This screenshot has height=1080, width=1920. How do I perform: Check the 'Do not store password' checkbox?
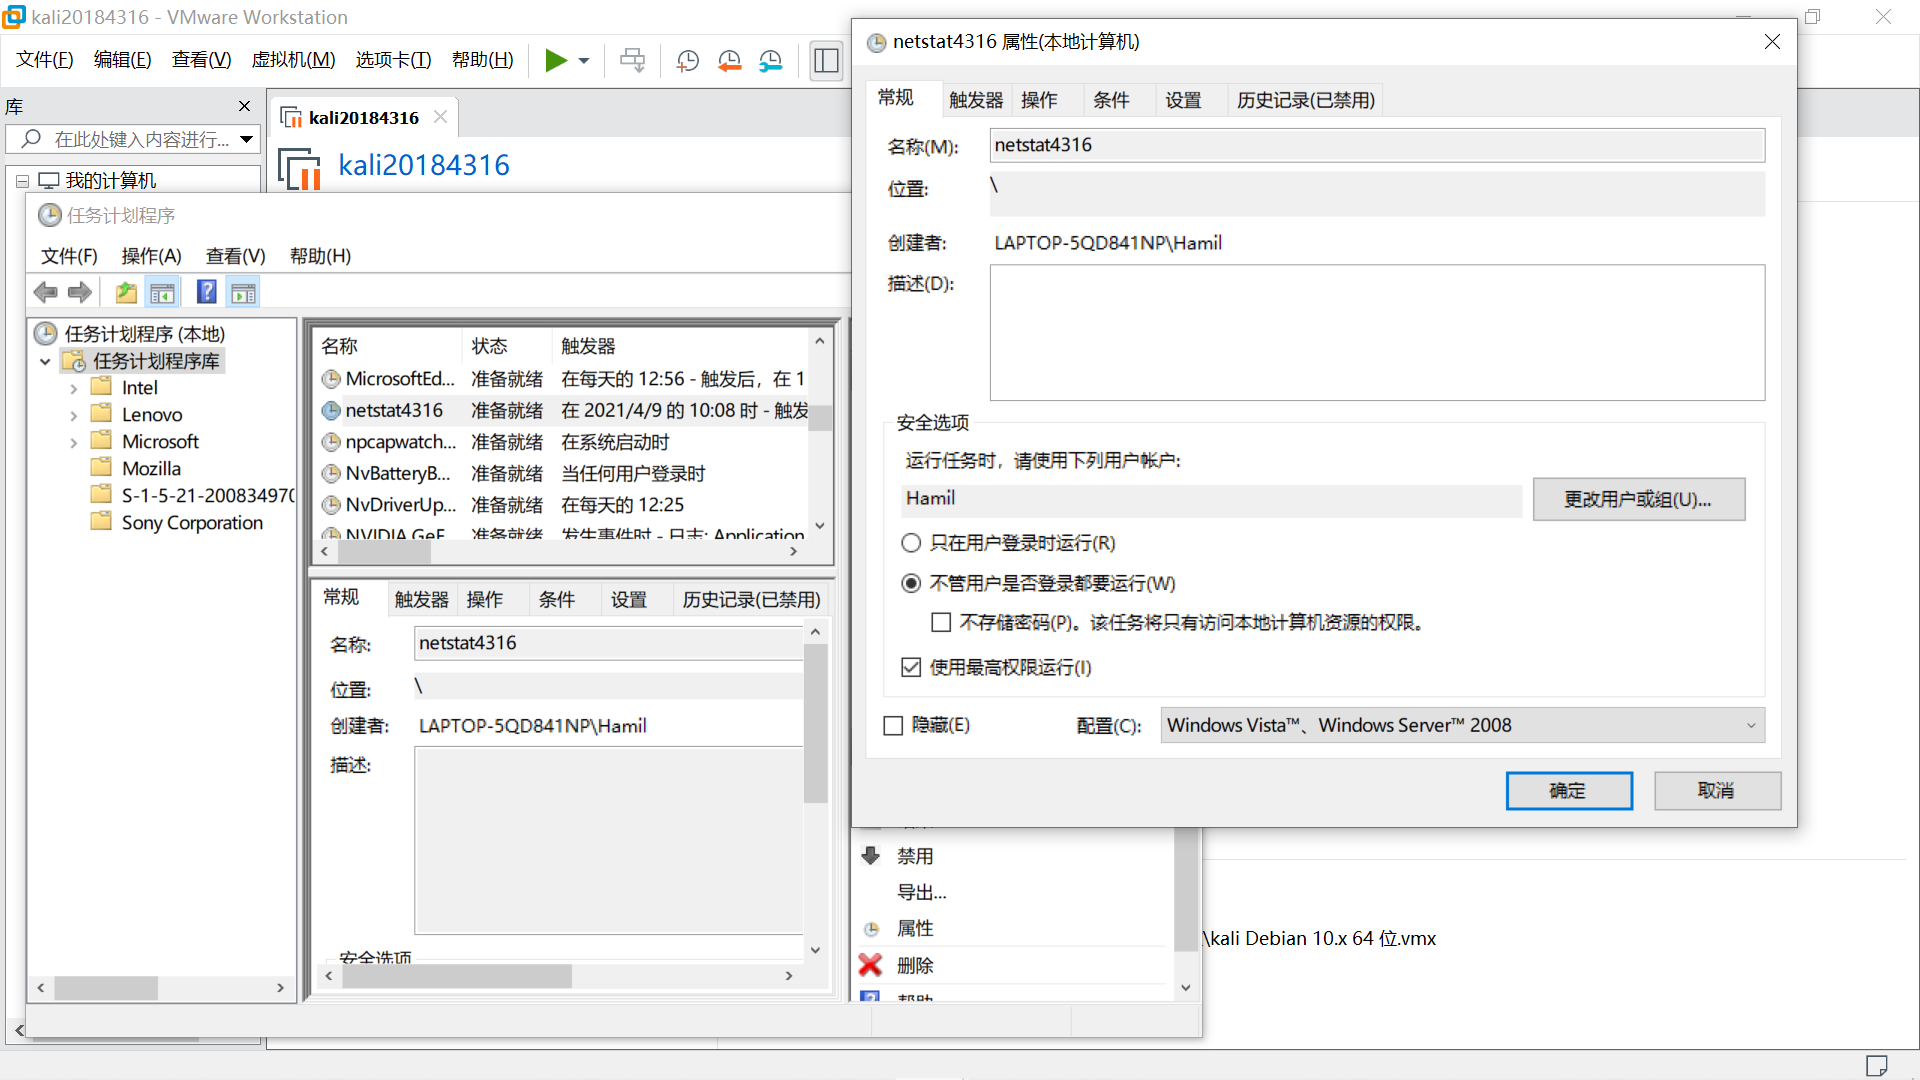(x=941, y=622)
